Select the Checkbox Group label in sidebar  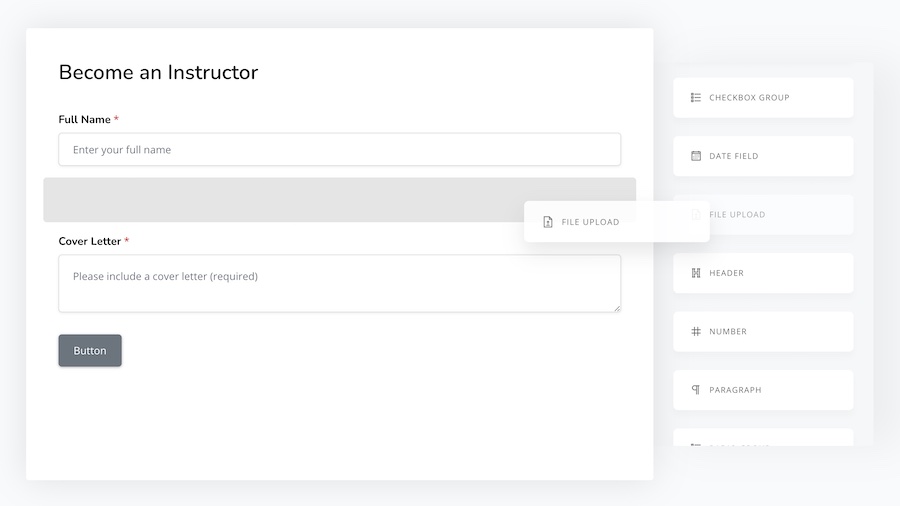coord(749,98)
